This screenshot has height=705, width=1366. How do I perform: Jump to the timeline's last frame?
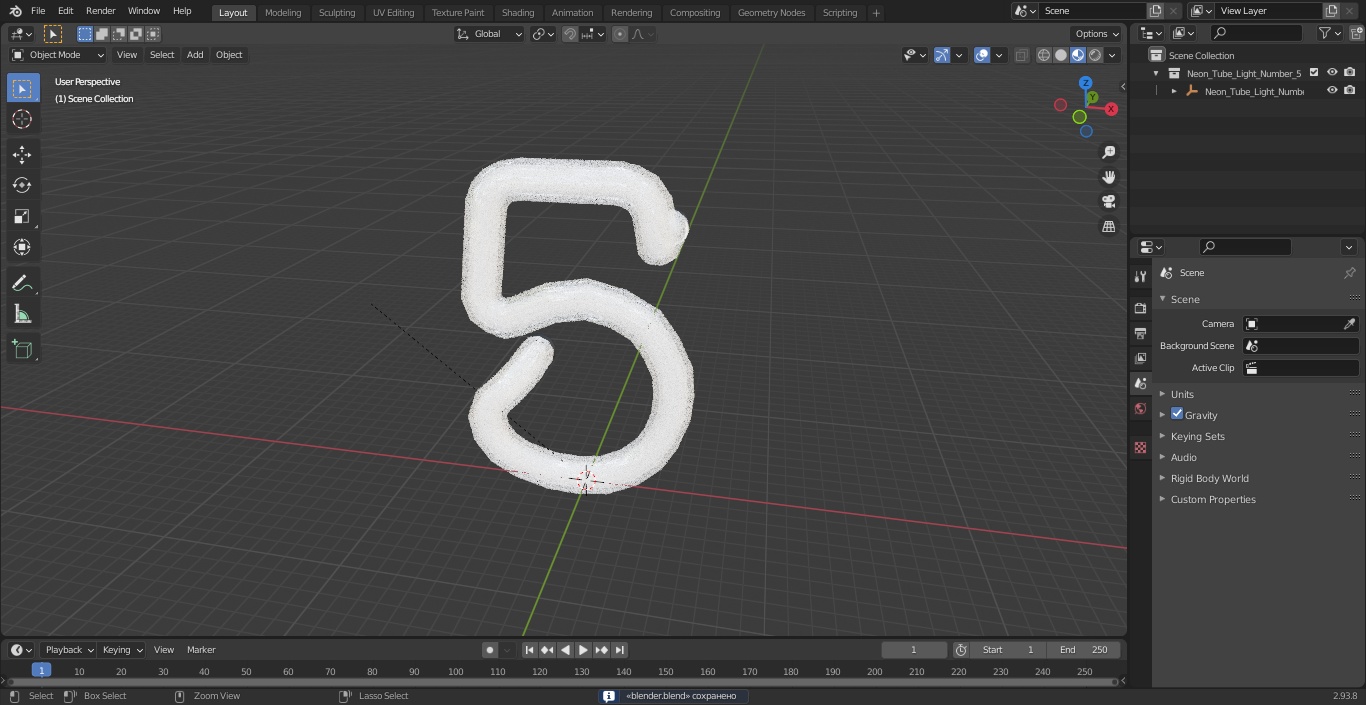[620, 650]
